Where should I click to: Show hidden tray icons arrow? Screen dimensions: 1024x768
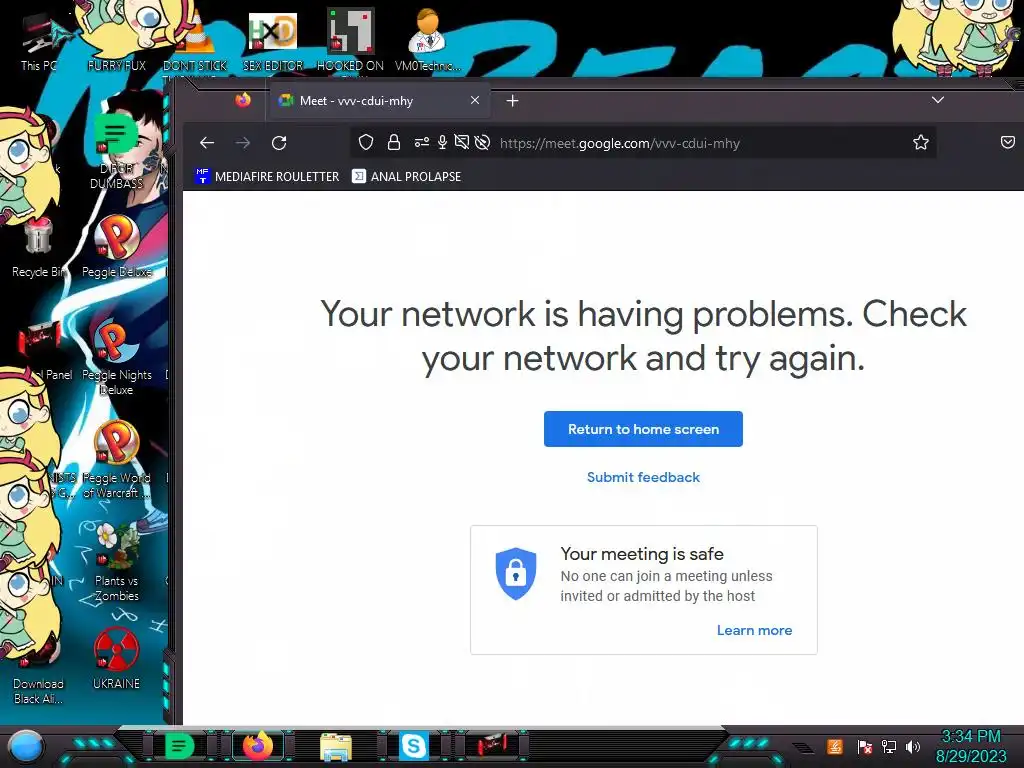click(805, 748)
